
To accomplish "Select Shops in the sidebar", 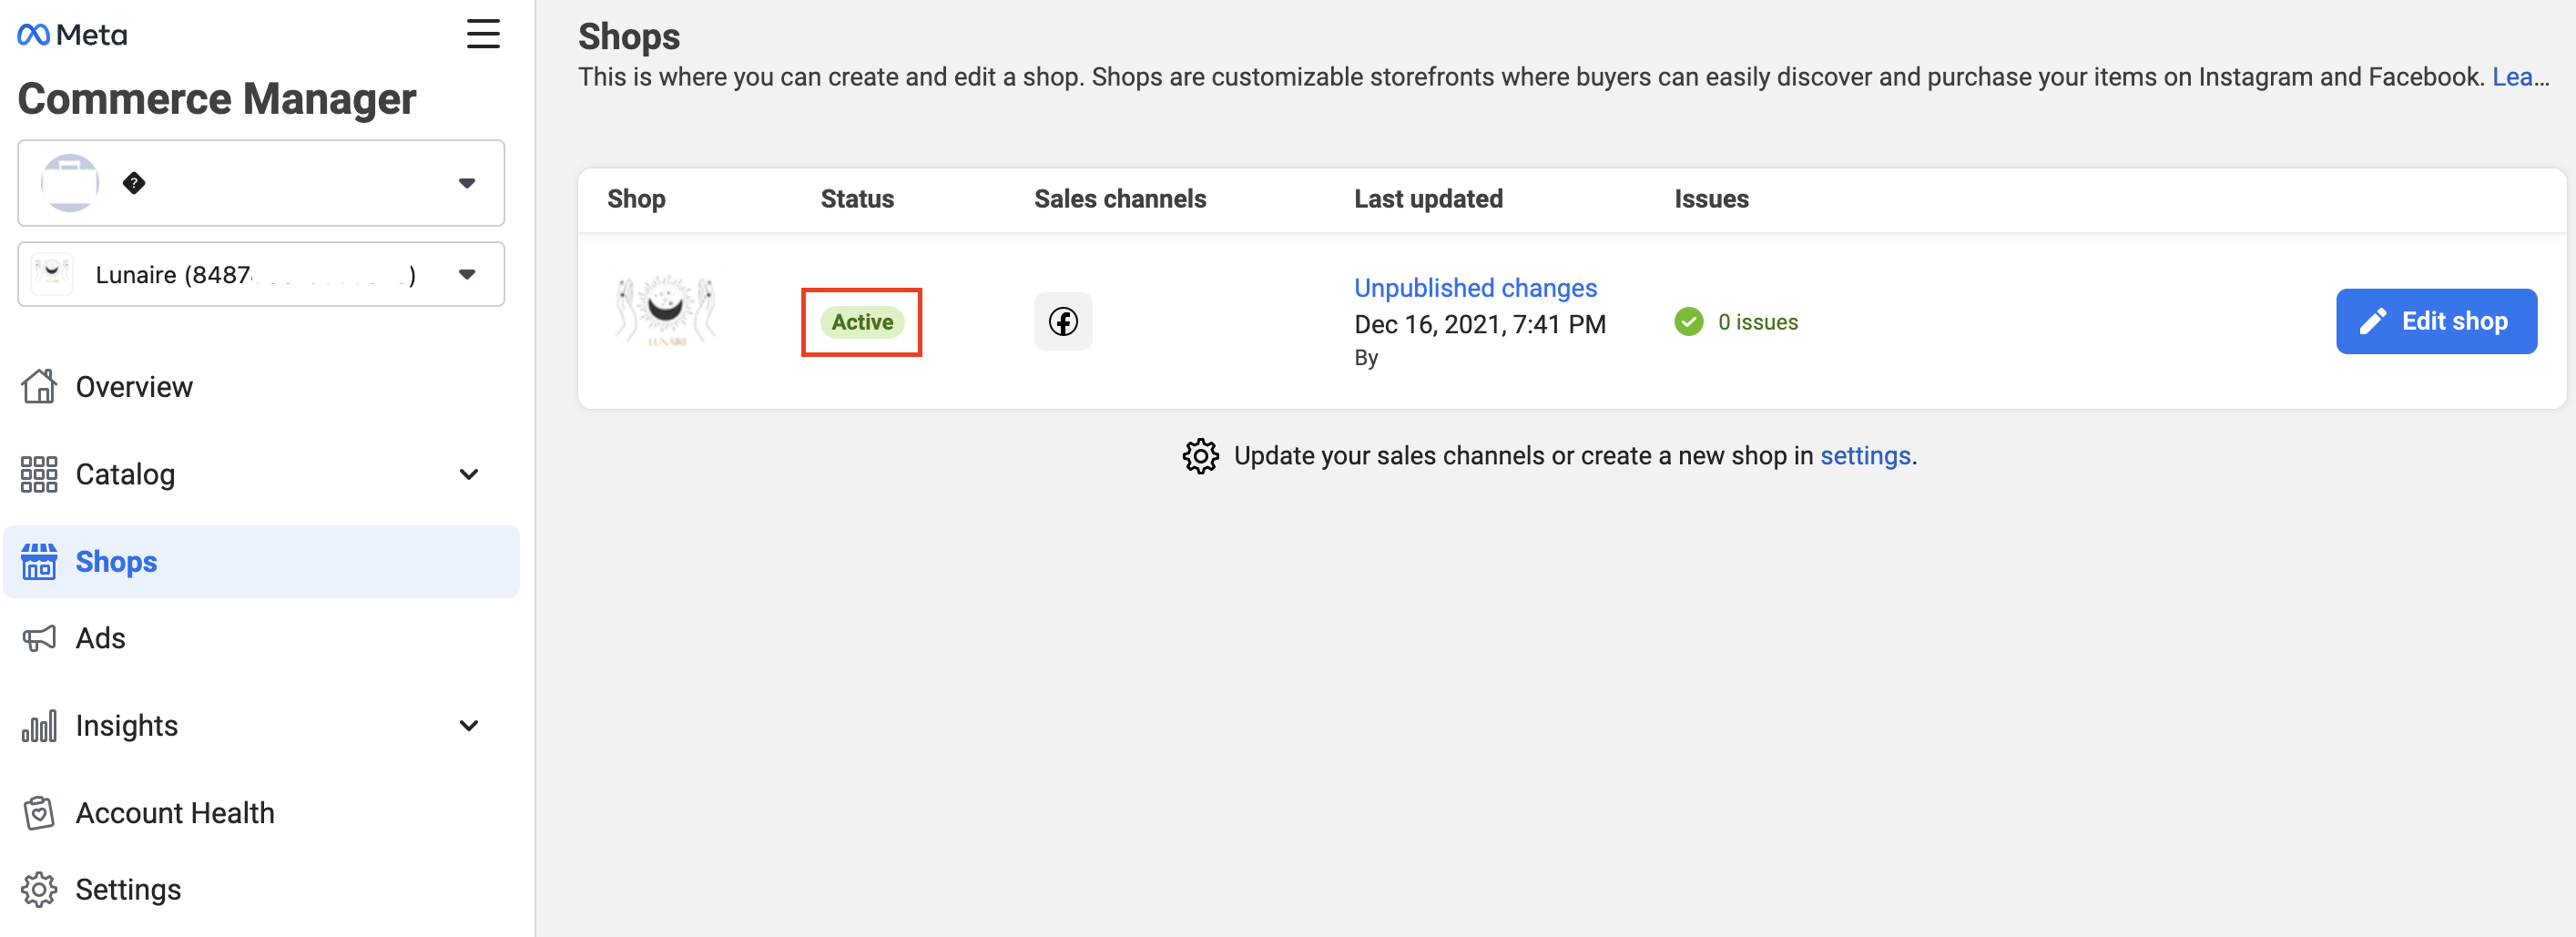I will (261, 562).
